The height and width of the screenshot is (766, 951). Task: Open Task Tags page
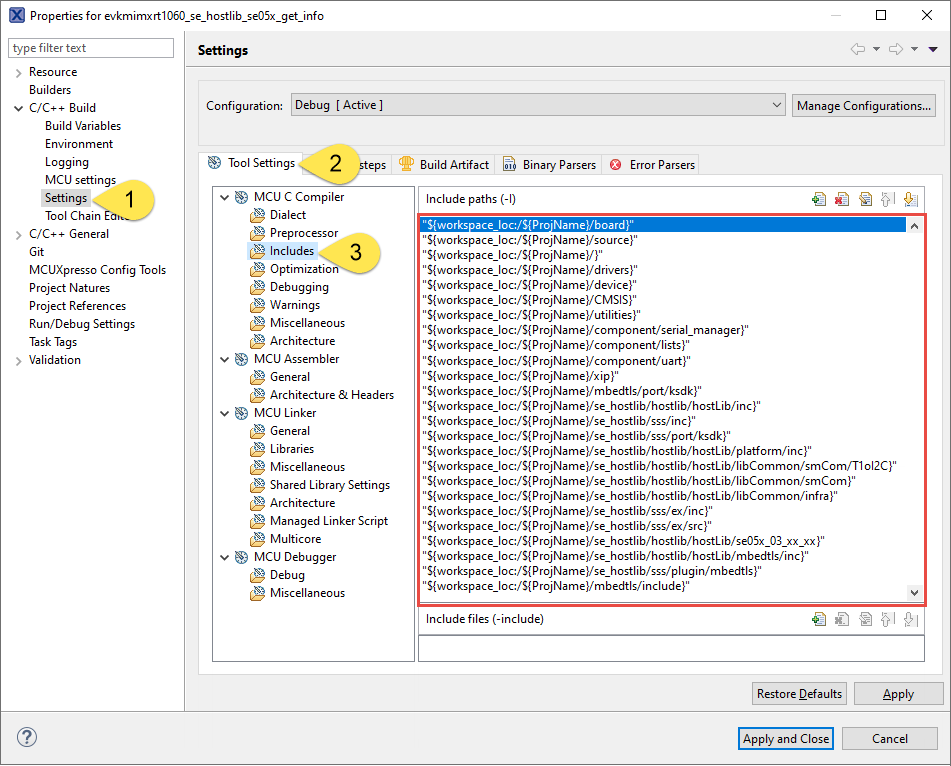(53, 342)
